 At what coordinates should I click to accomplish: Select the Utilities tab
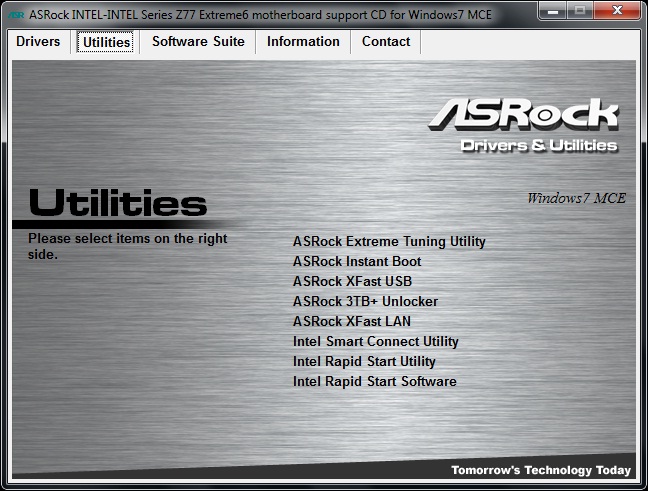point(105,42)
